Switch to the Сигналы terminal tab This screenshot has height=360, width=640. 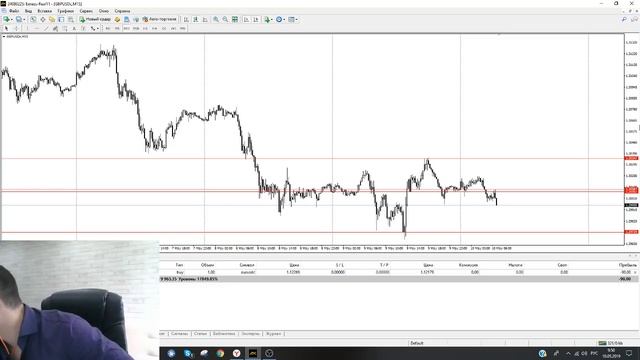click(180, 334)
